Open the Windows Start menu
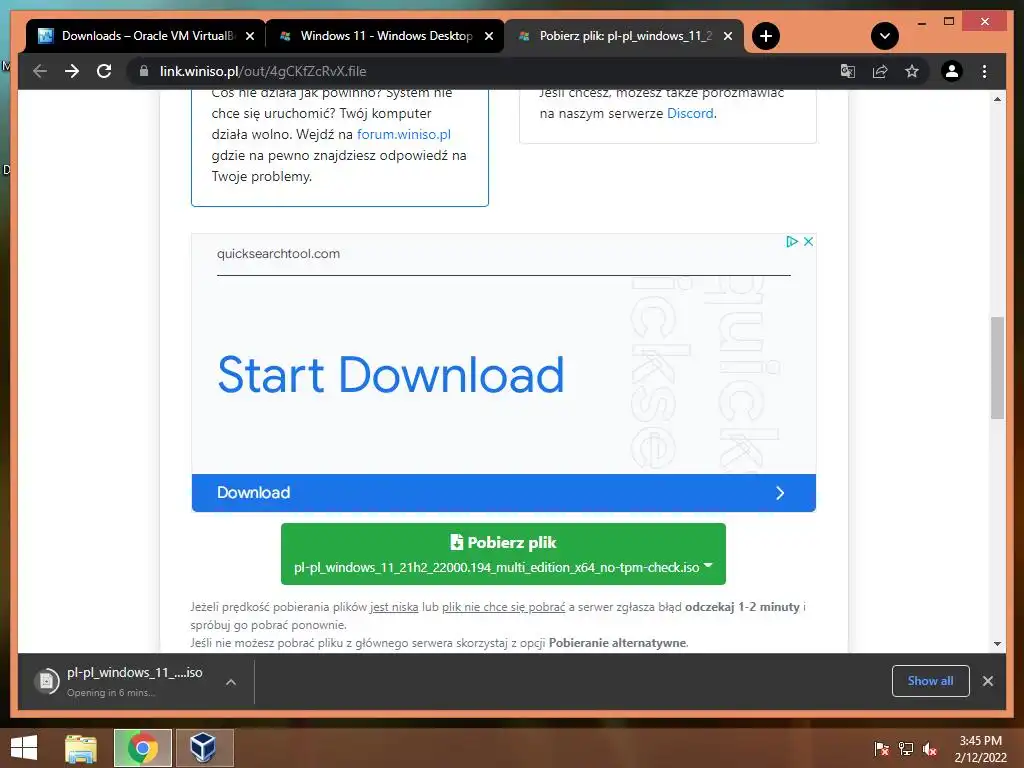1024x768 pixels. [x=24, y=748]
